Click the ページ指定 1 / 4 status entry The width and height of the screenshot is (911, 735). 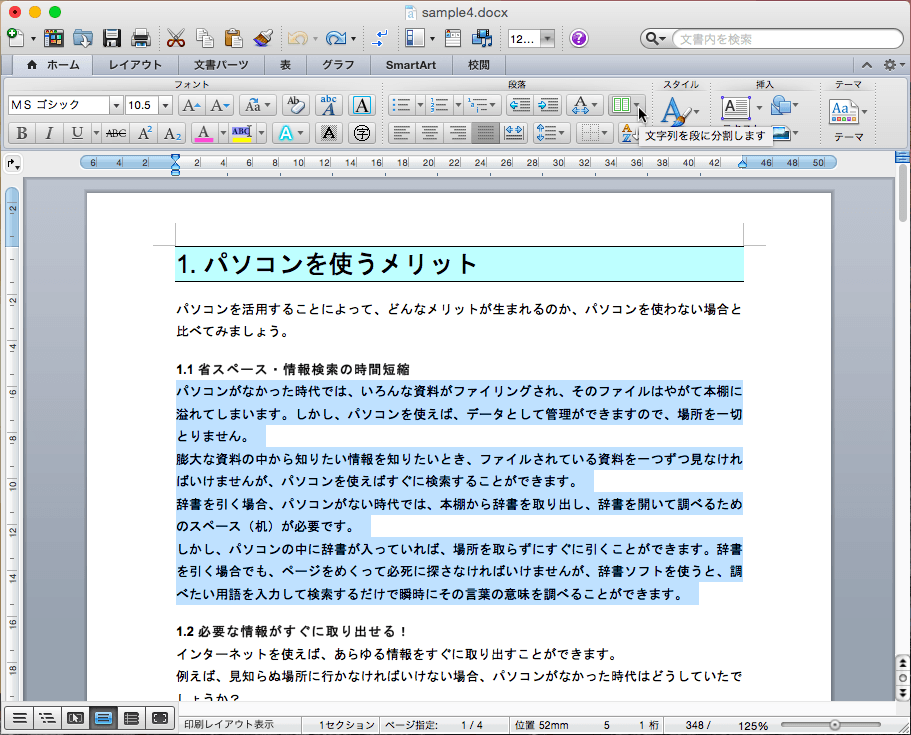click(x=445, y=725)
